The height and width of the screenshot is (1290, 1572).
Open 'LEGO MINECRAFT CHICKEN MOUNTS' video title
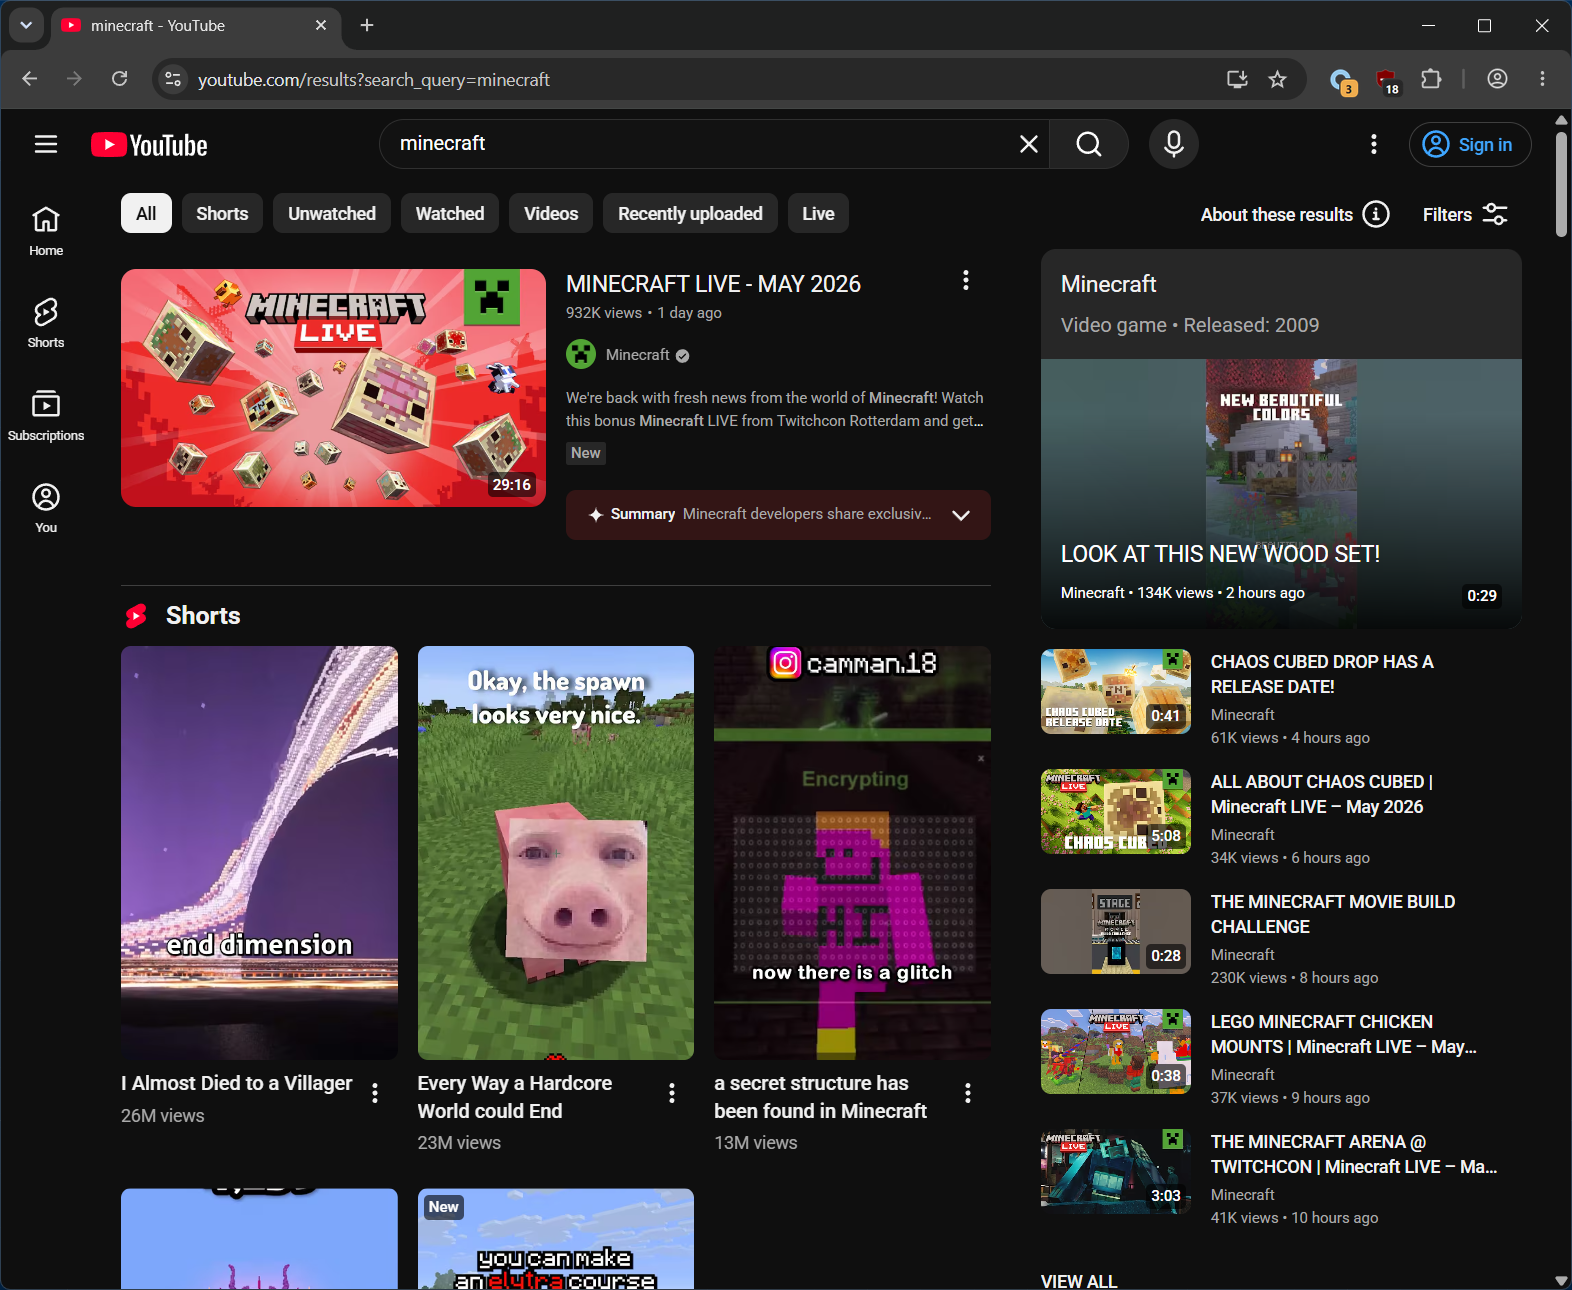coord(1344,1034)
